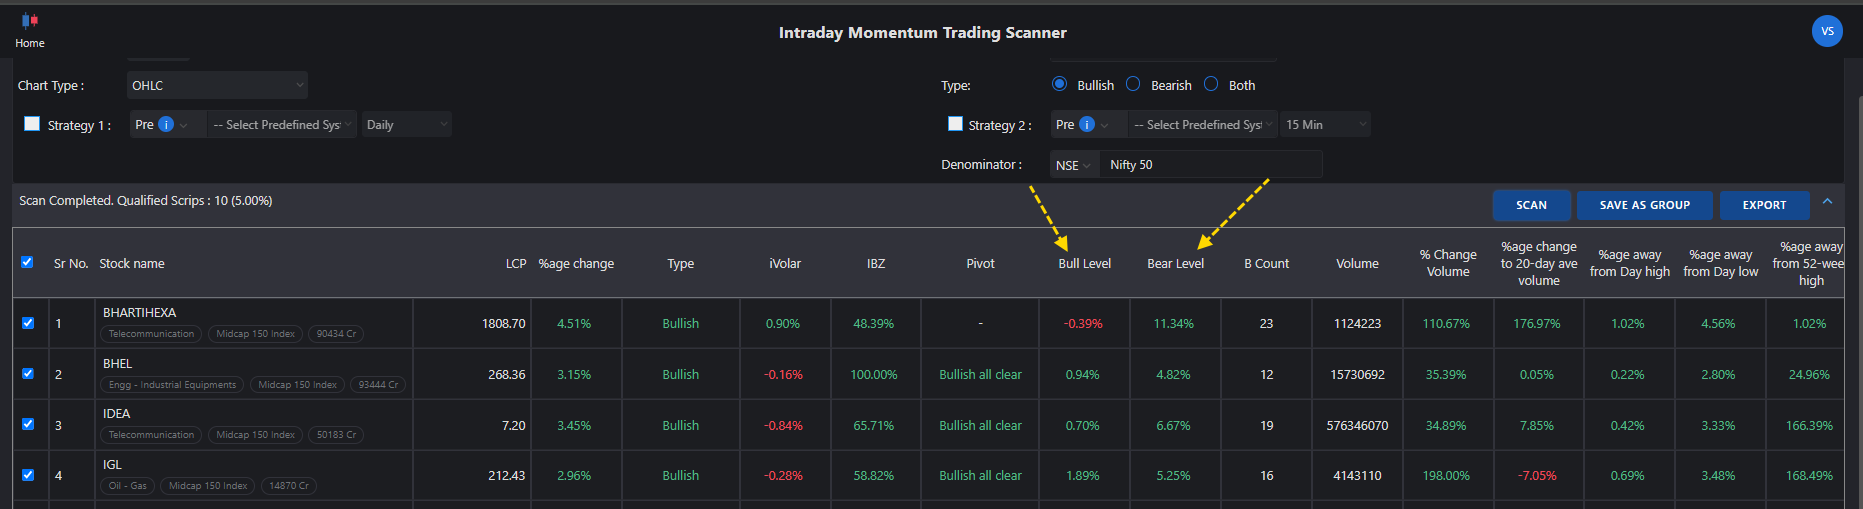Sort by LCP column header
This screenshot has width=1863, height=509.
[516, 264]
